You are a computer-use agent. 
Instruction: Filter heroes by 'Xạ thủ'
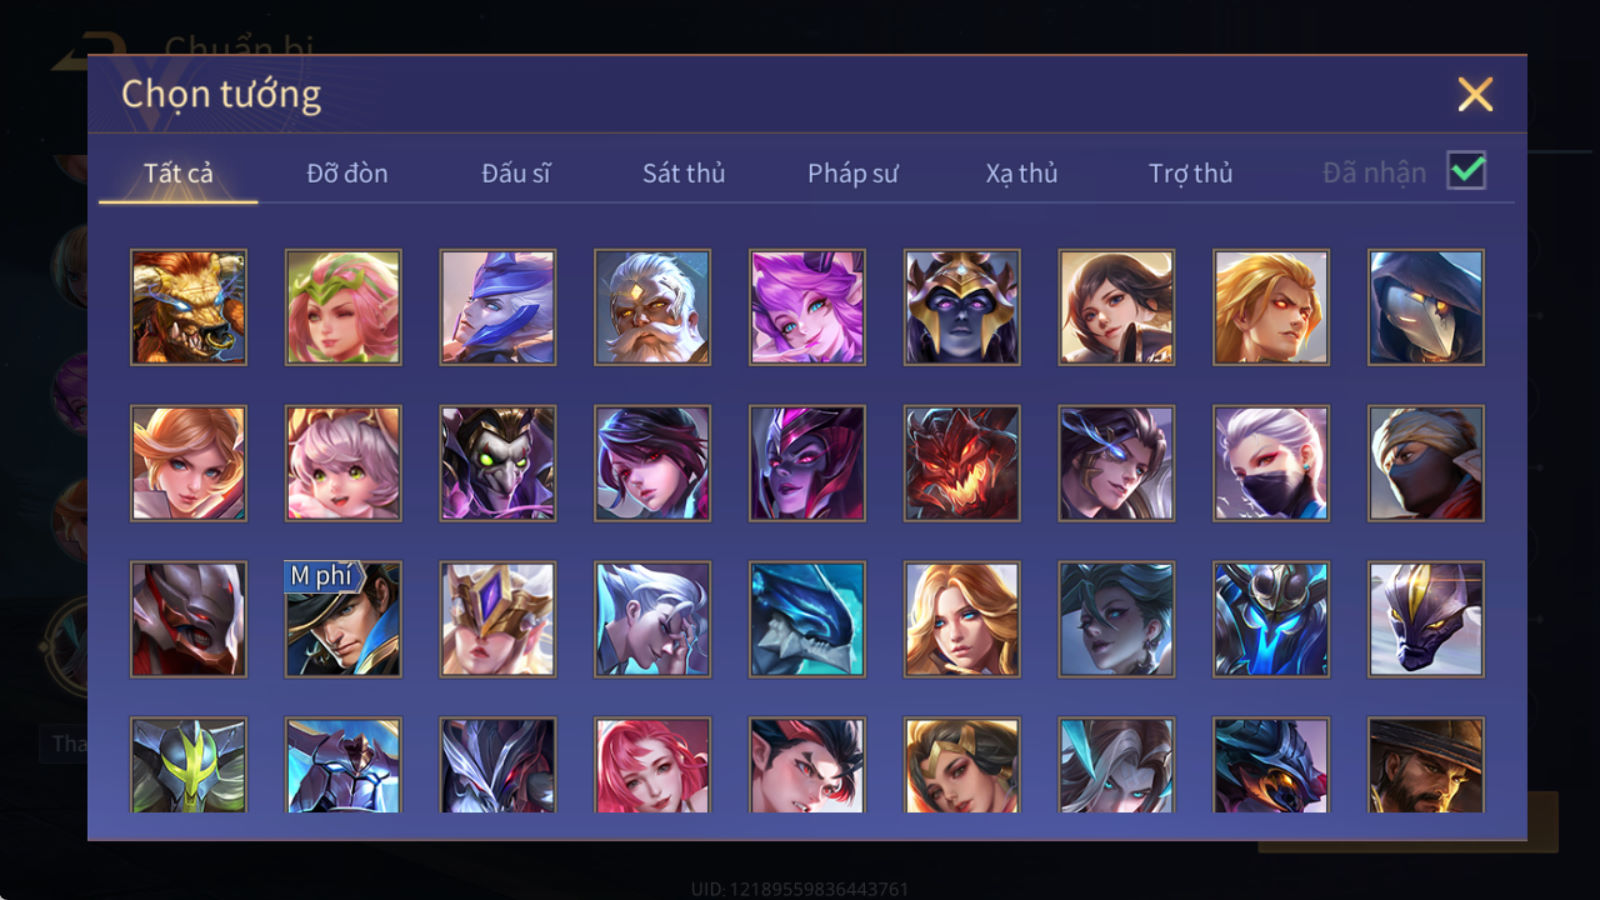pos(1021,173)
